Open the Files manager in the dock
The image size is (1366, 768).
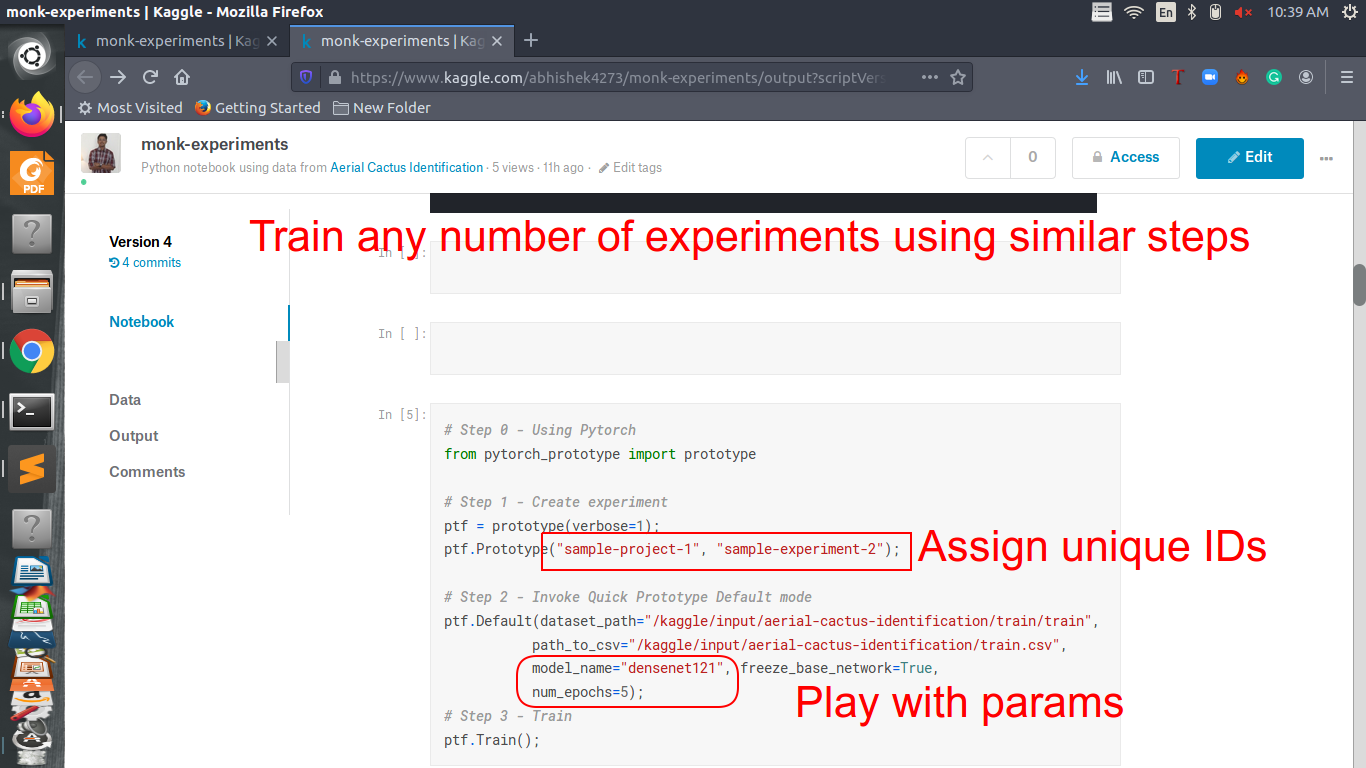32,292
